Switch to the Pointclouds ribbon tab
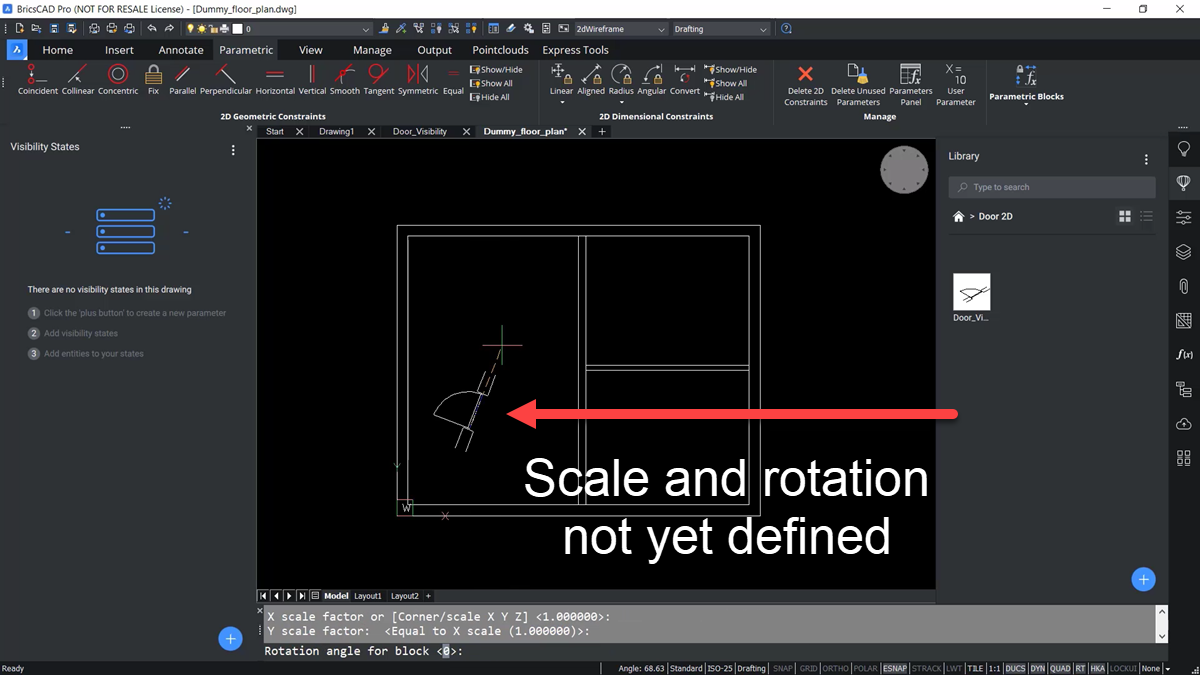The image size is (1200, 675). pos(500,49)
